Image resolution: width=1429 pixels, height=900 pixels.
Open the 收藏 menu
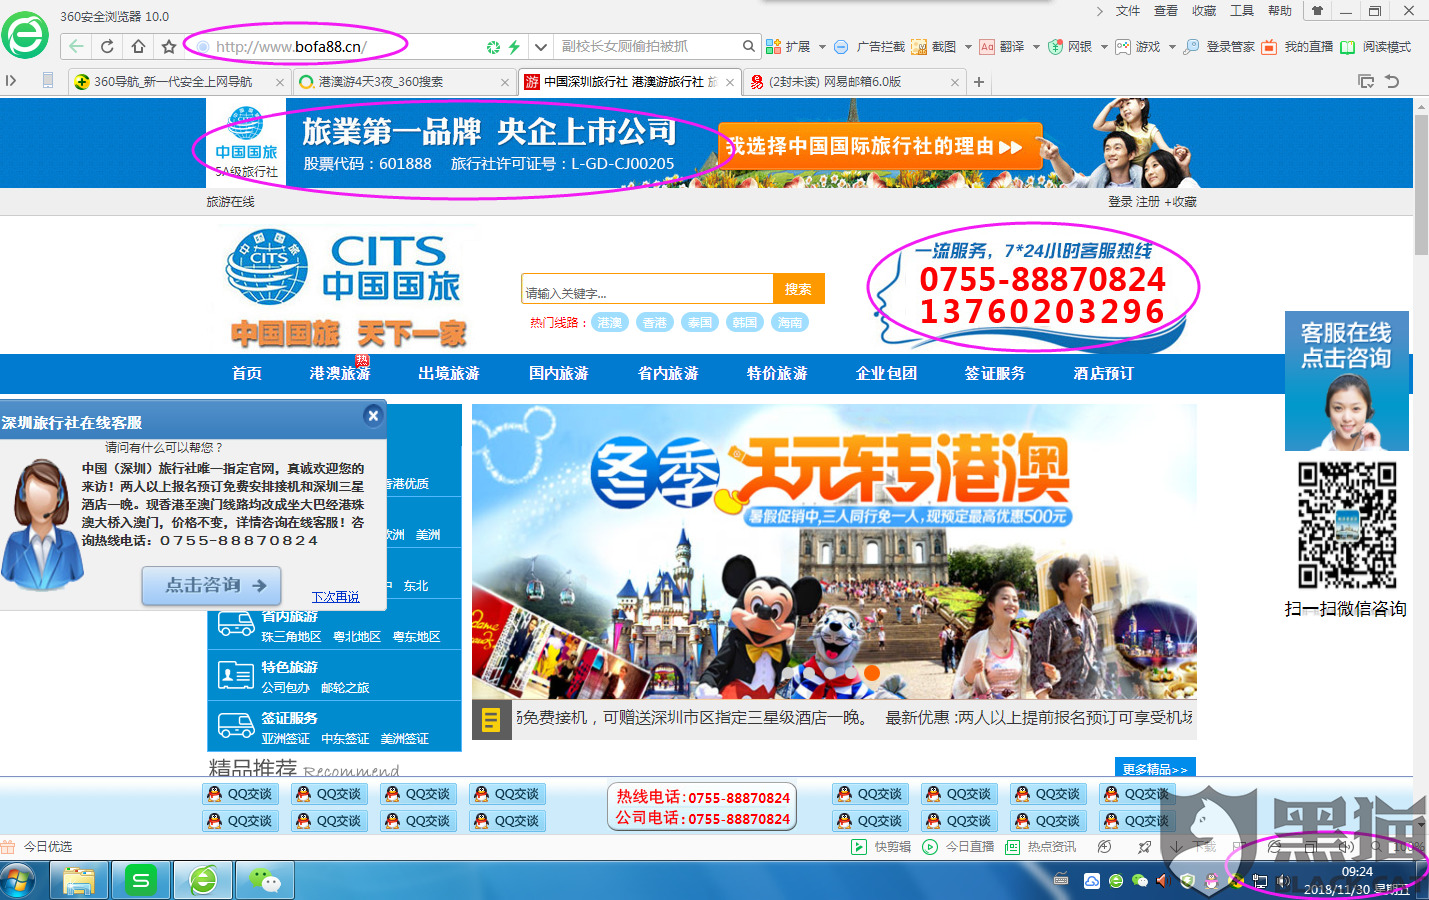(x=1204, y=11)
